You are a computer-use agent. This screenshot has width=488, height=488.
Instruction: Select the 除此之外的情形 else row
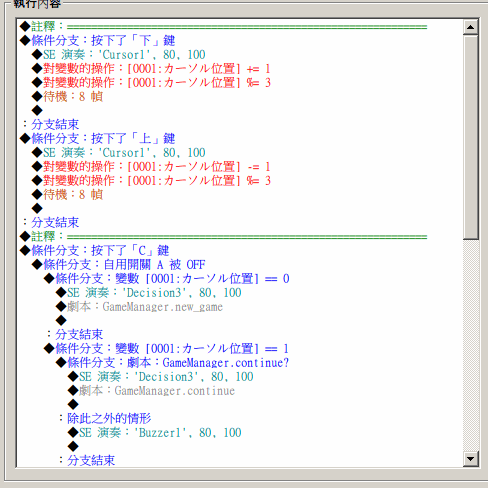(104, 418)
